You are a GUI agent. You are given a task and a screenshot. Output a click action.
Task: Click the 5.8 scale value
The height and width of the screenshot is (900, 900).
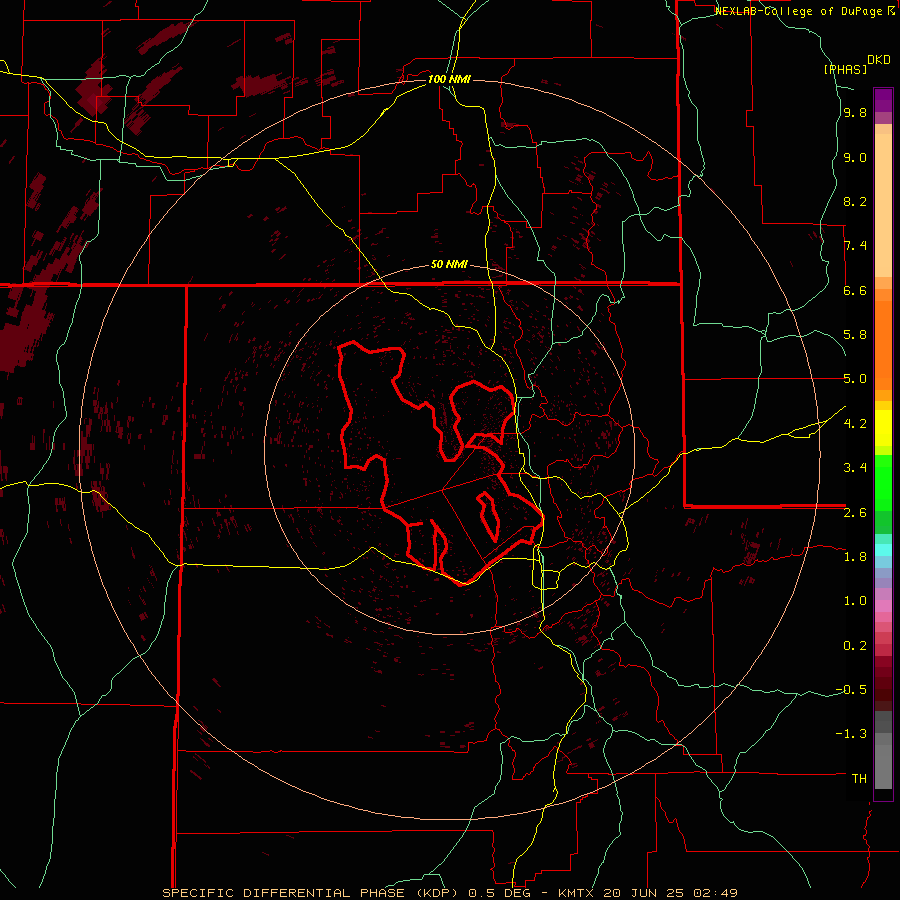pyautogui.click(x=855, y=335)
